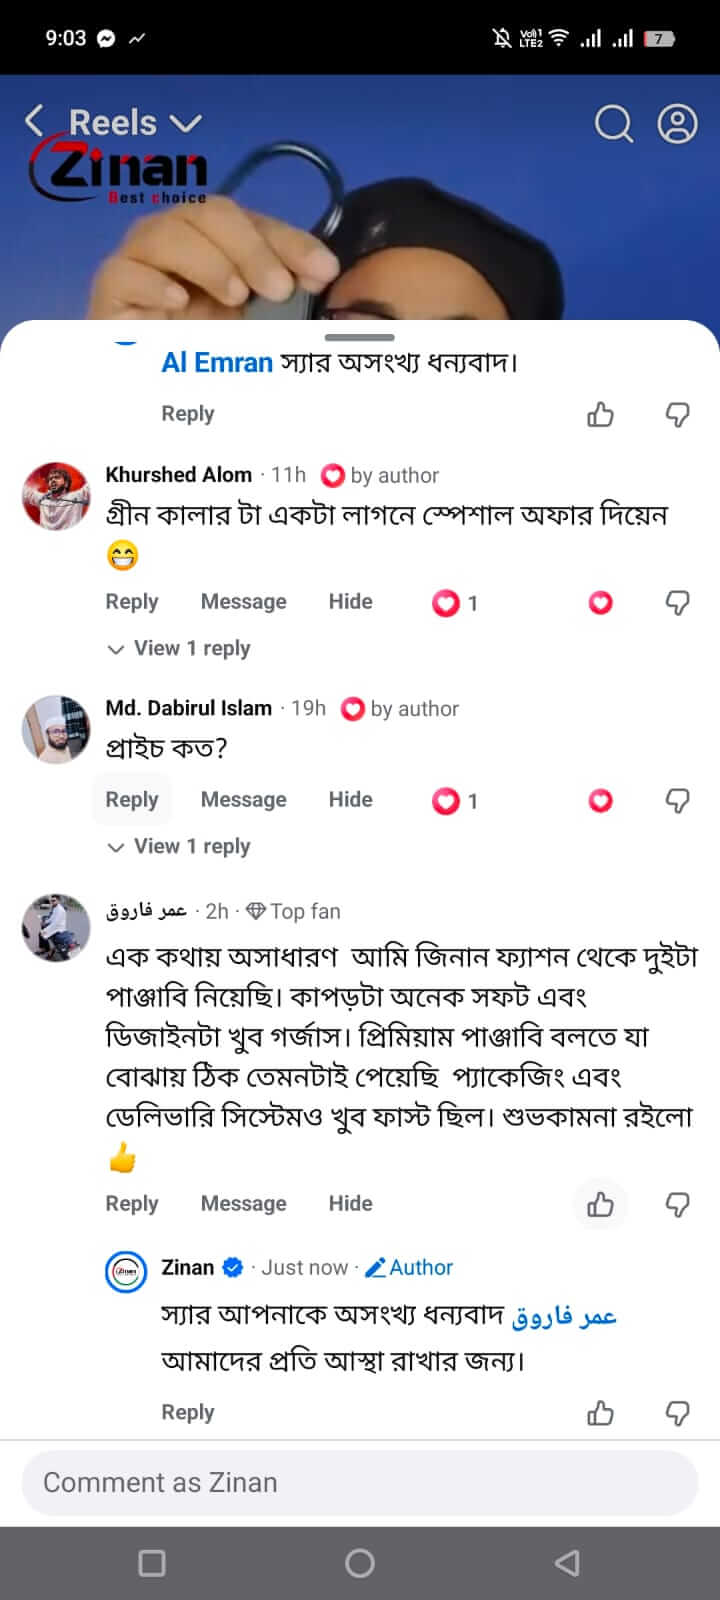Screen dimensions: 720x1600
Task: Open Khurshed Alom's profile picture
Action: pos(57,496)
